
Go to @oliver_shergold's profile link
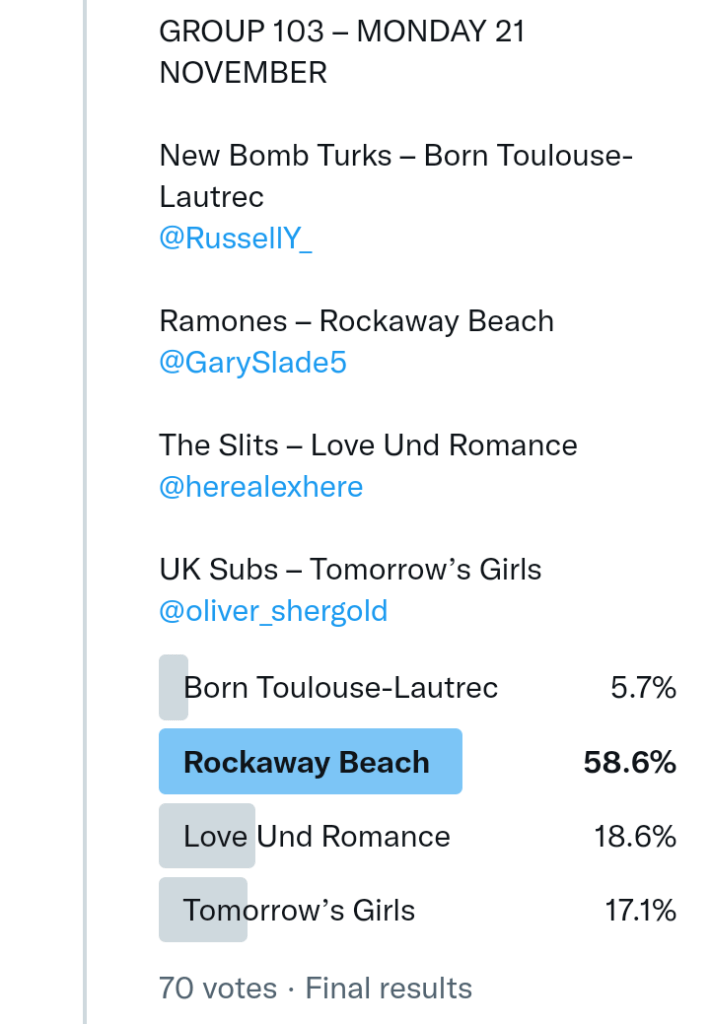[273, 611]
